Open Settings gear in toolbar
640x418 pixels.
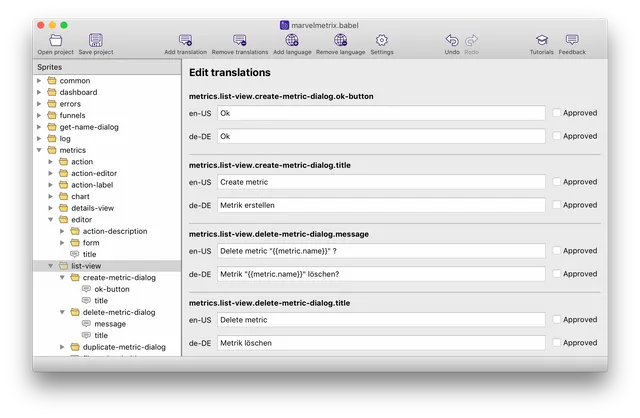pyautogui.click(x=382, y=40)
